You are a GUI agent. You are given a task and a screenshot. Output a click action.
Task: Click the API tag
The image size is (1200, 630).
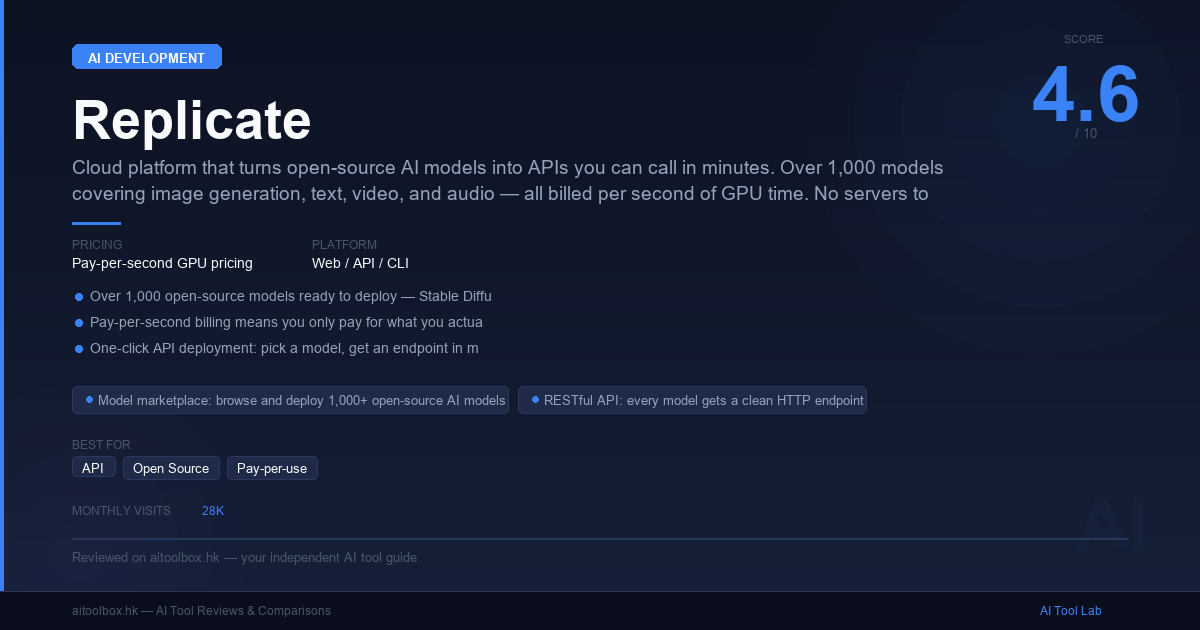coord(94,468)
